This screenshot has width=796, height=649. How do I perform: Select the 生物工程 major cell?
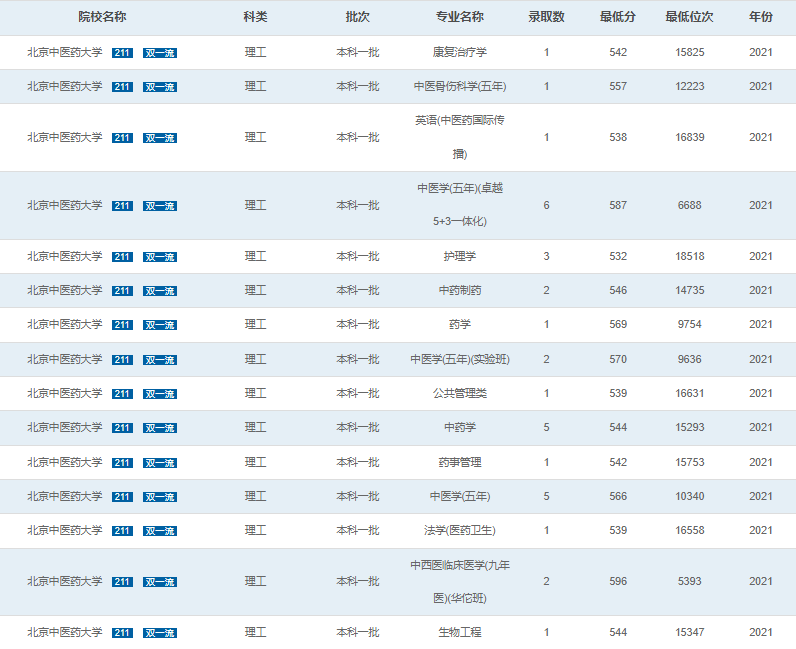coord(459,633)
